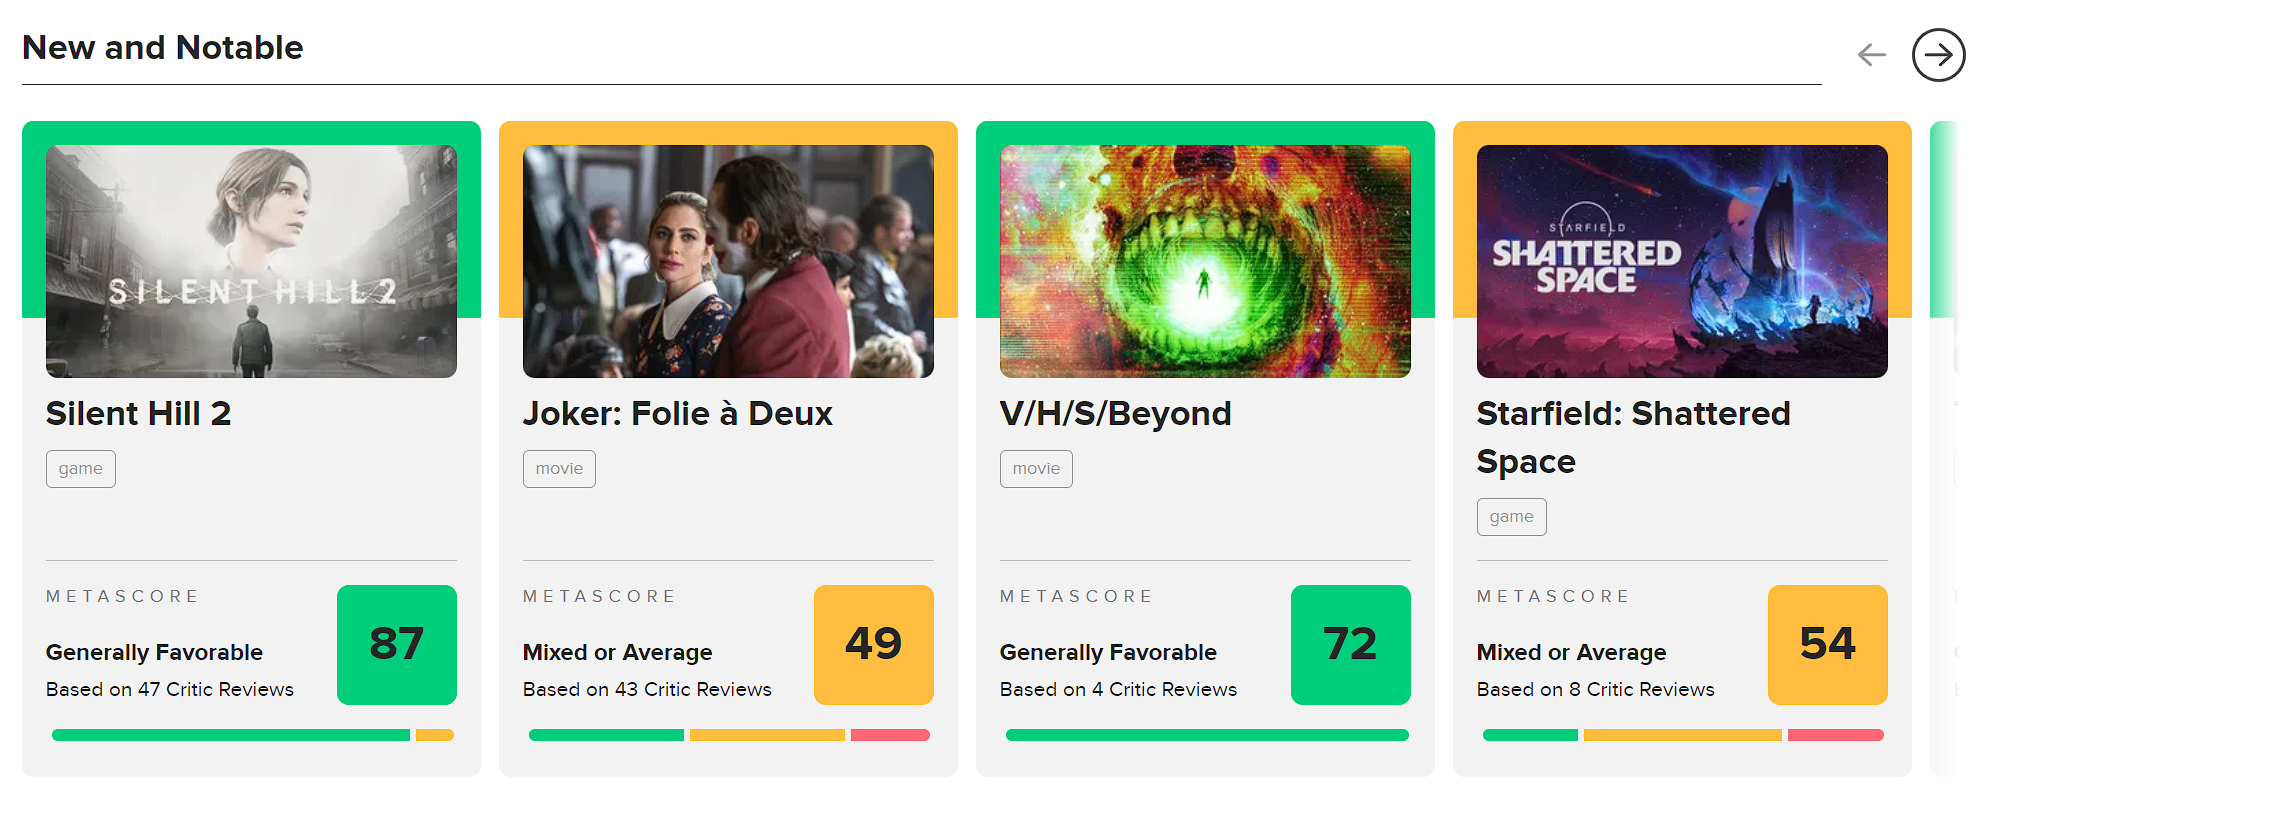Select the Silent Hill 2 title link
This screenshot has height=835, width=2276.
coord(139,413)
